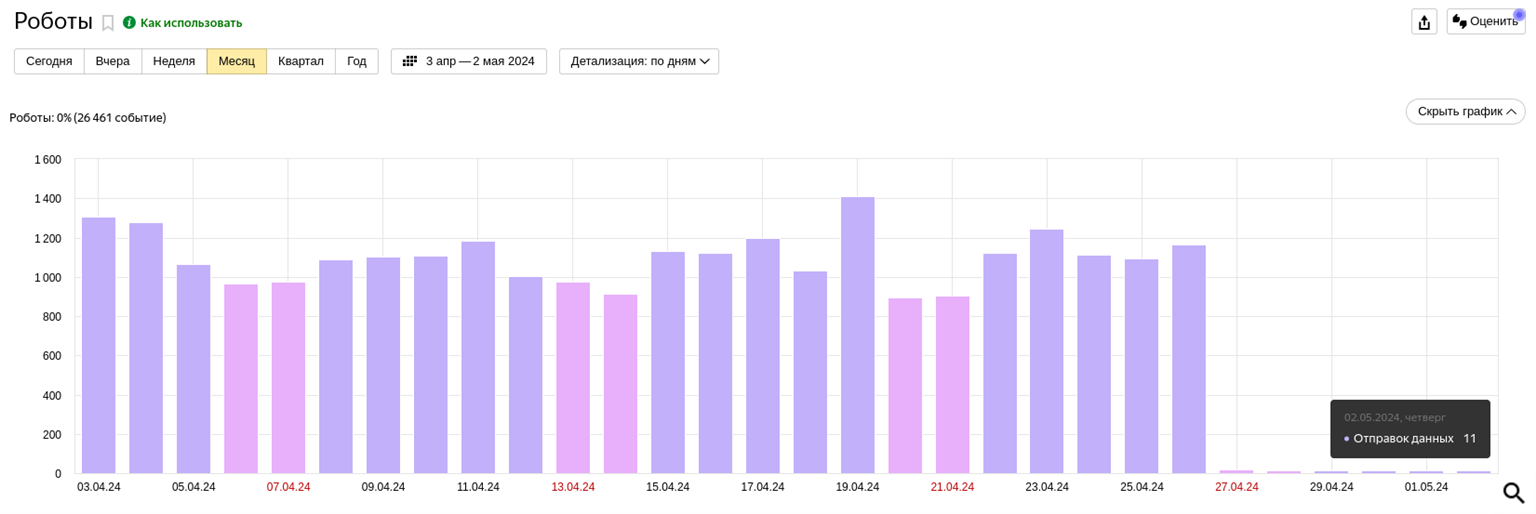Click the green info icon
Screen dimensions: 1536x514
[129, 23]
